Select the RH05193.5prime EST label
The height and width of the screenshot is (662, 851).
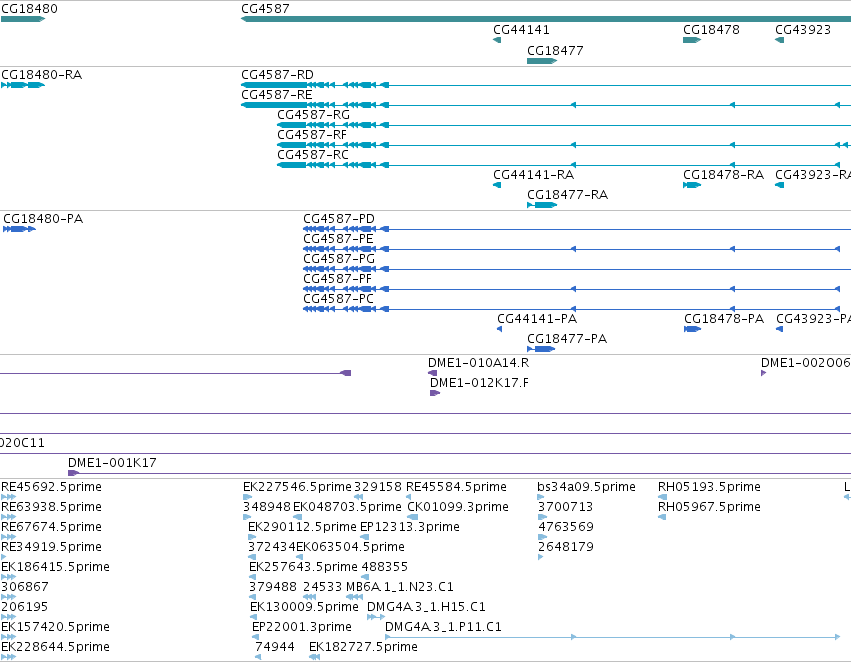tap(709, 487)
